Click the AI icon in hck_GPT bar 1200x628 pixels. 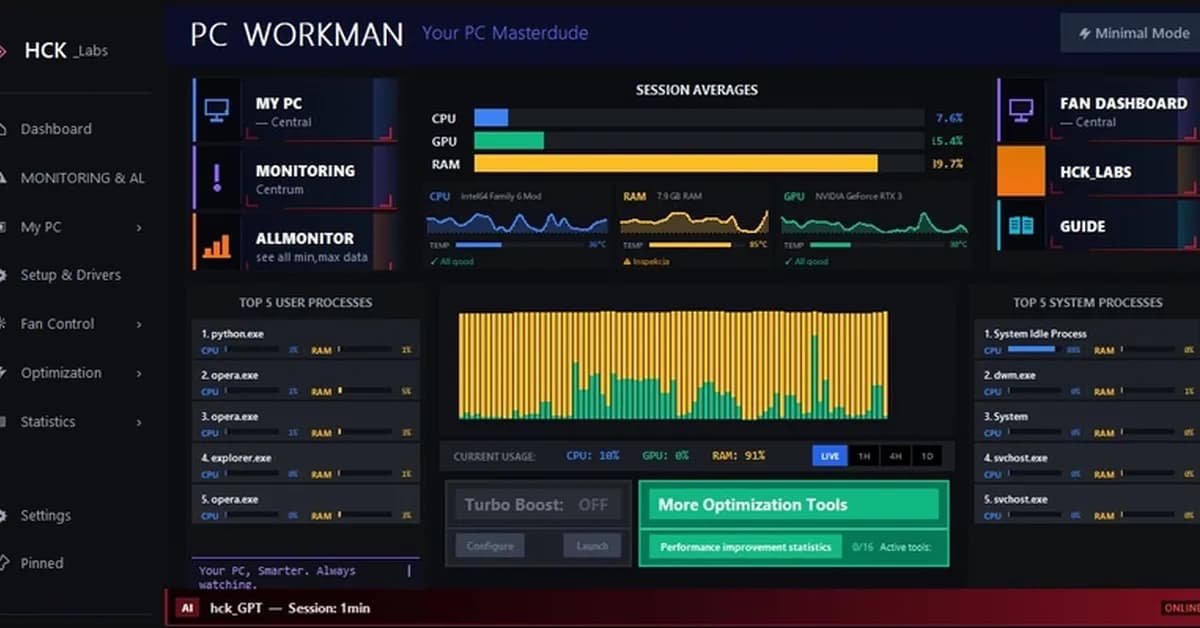click(186, 607)
